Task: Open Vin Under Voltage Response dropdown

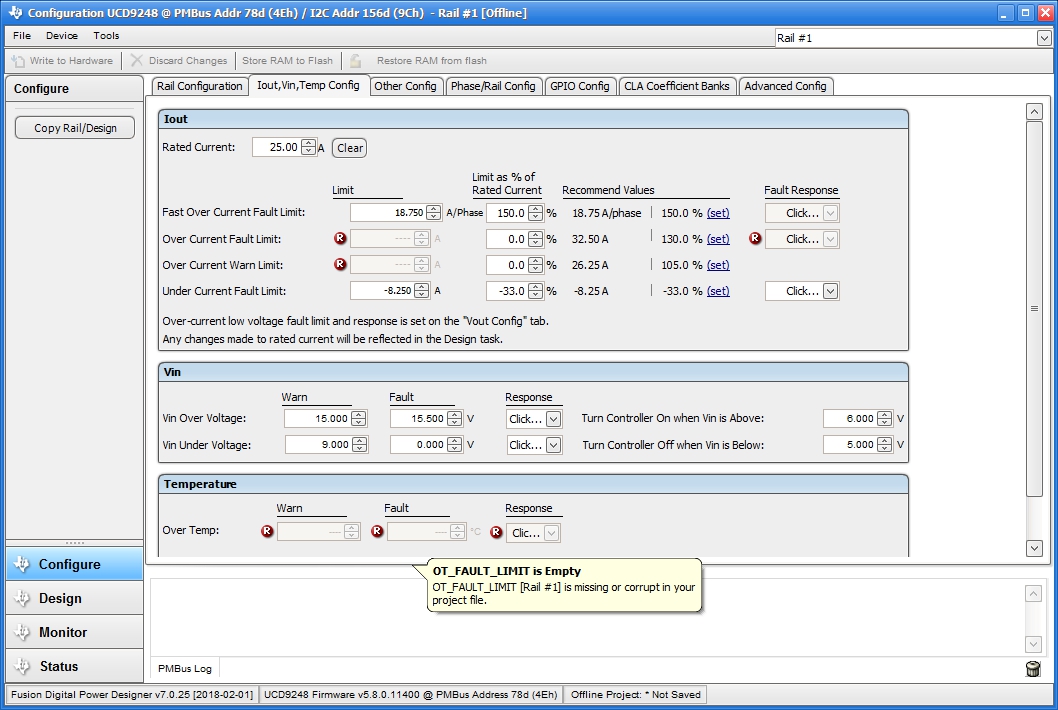Action: pyautogui.click(x=553, y=445)
